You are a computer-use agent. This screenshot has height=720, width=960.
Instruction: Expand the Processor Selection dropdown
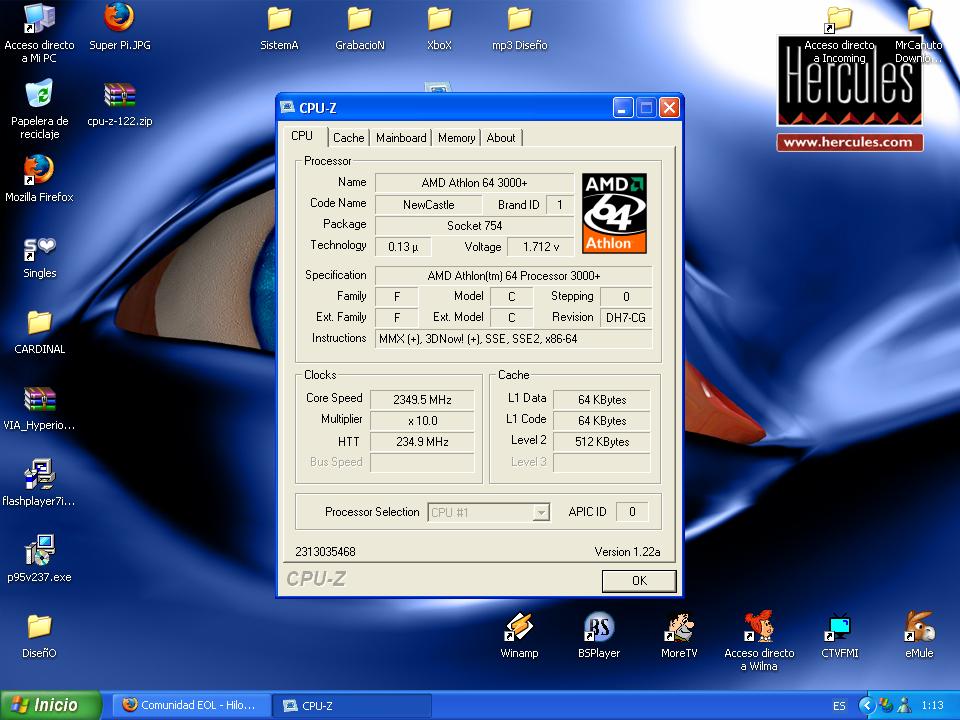pos(540,512)
